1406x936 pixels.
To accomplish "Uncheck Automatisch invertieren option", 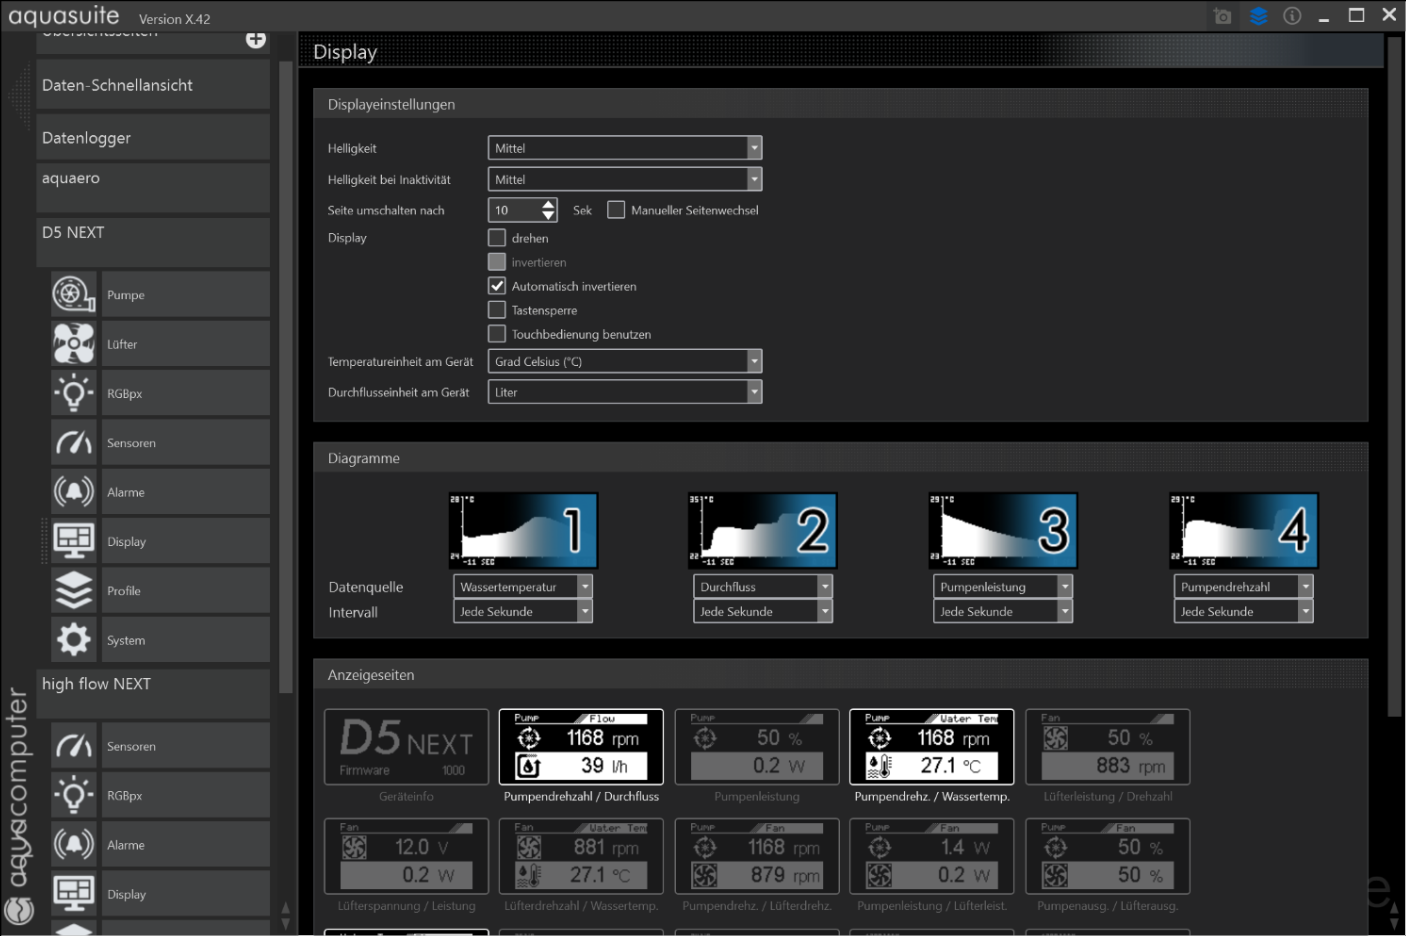I will [x=497, y=286].
